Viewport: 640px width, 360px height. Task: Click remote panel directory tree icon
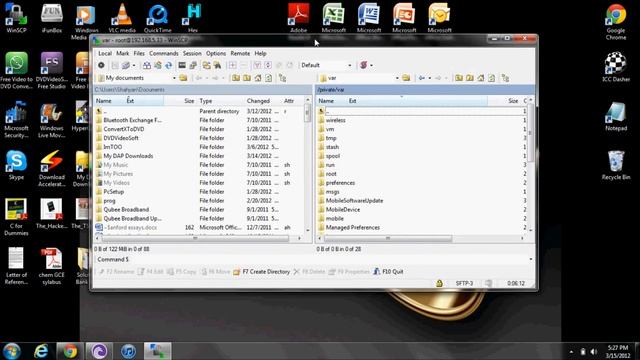tap(505, 78)
